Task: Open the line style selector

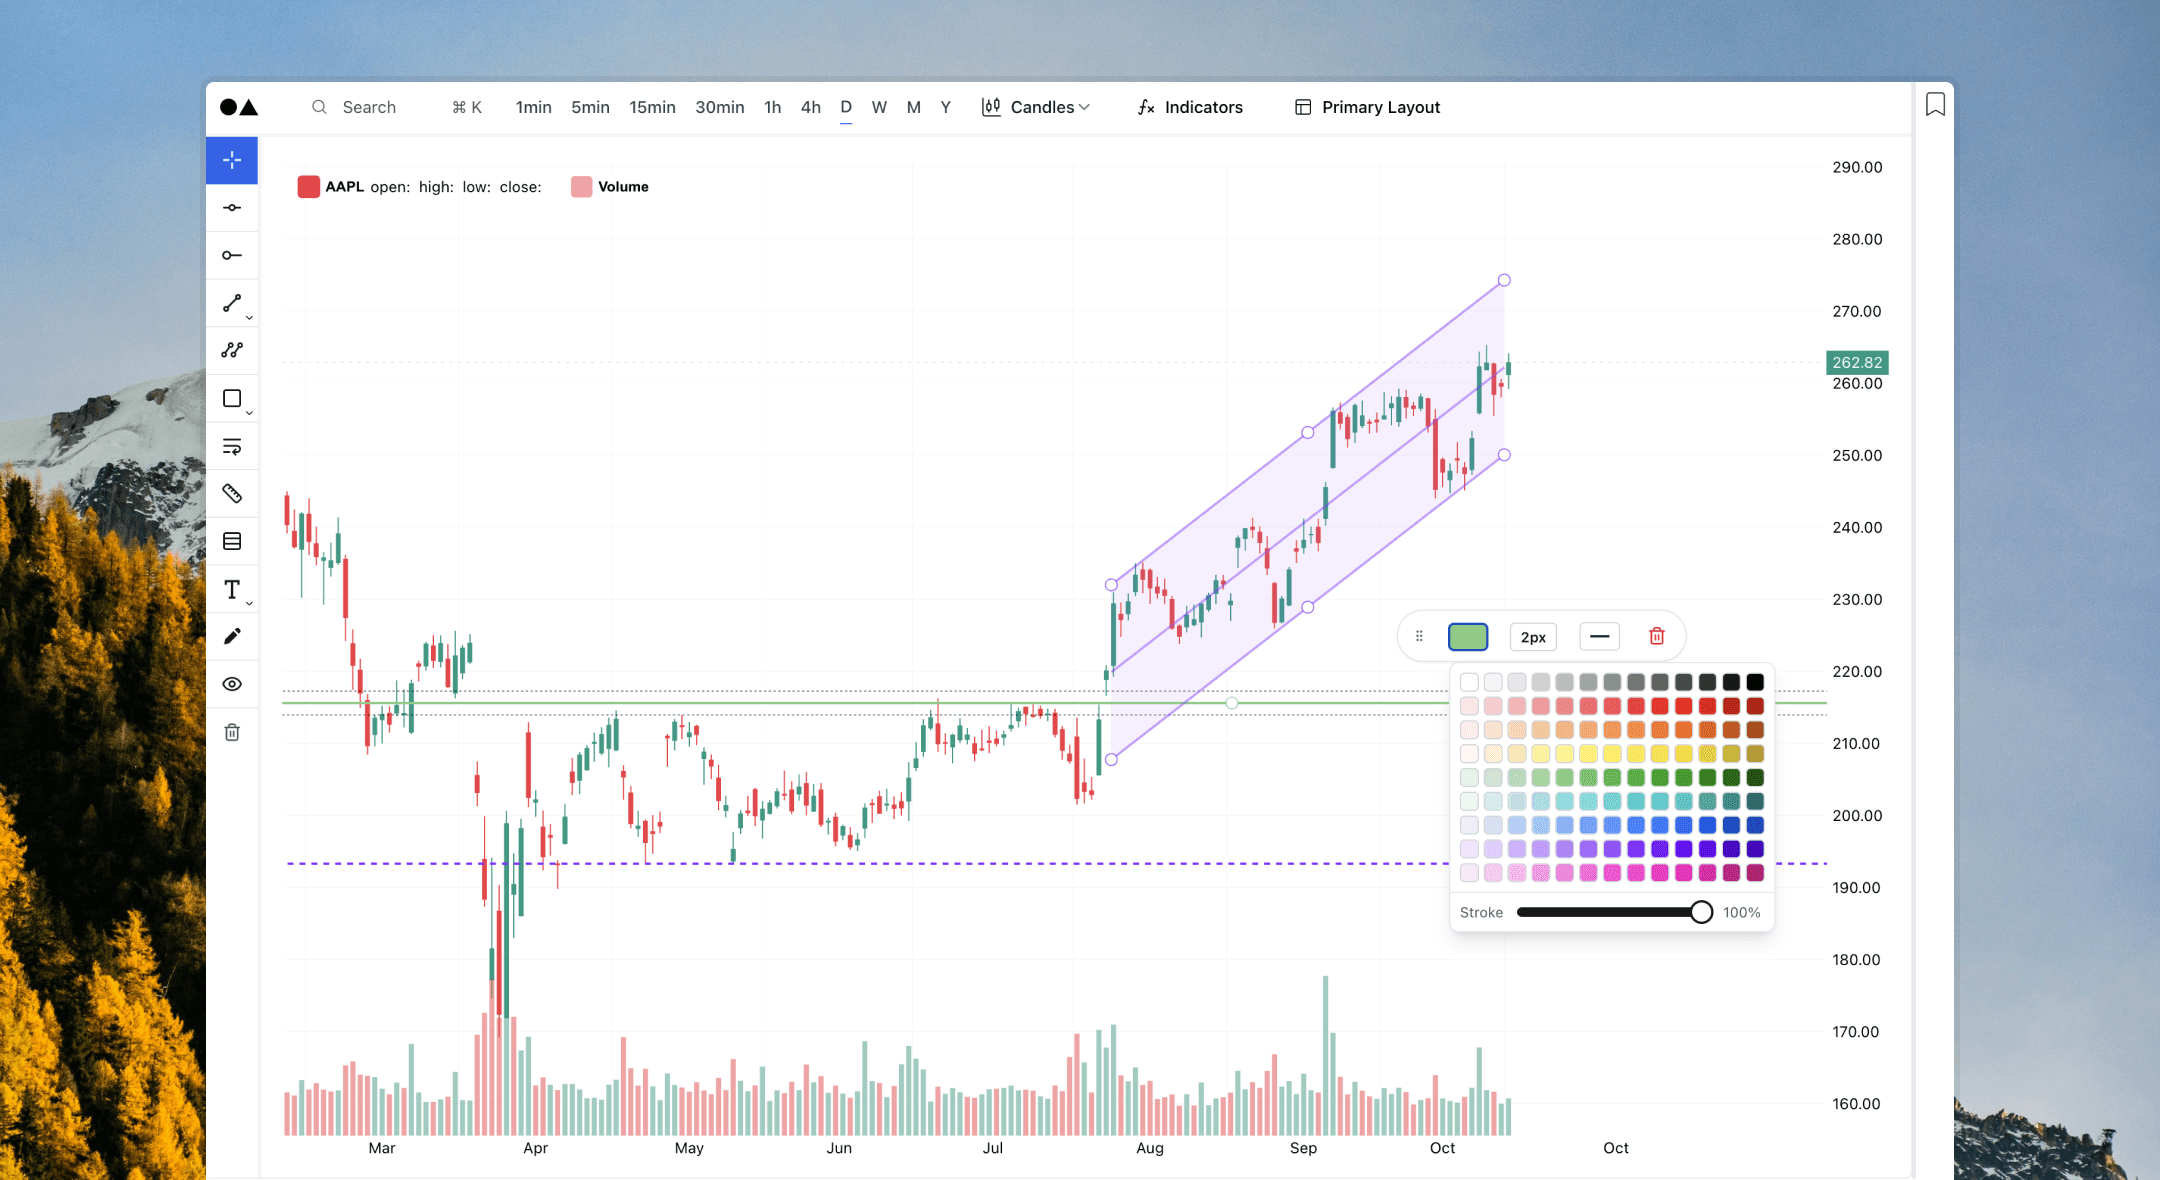Action: coord(1599,636)
